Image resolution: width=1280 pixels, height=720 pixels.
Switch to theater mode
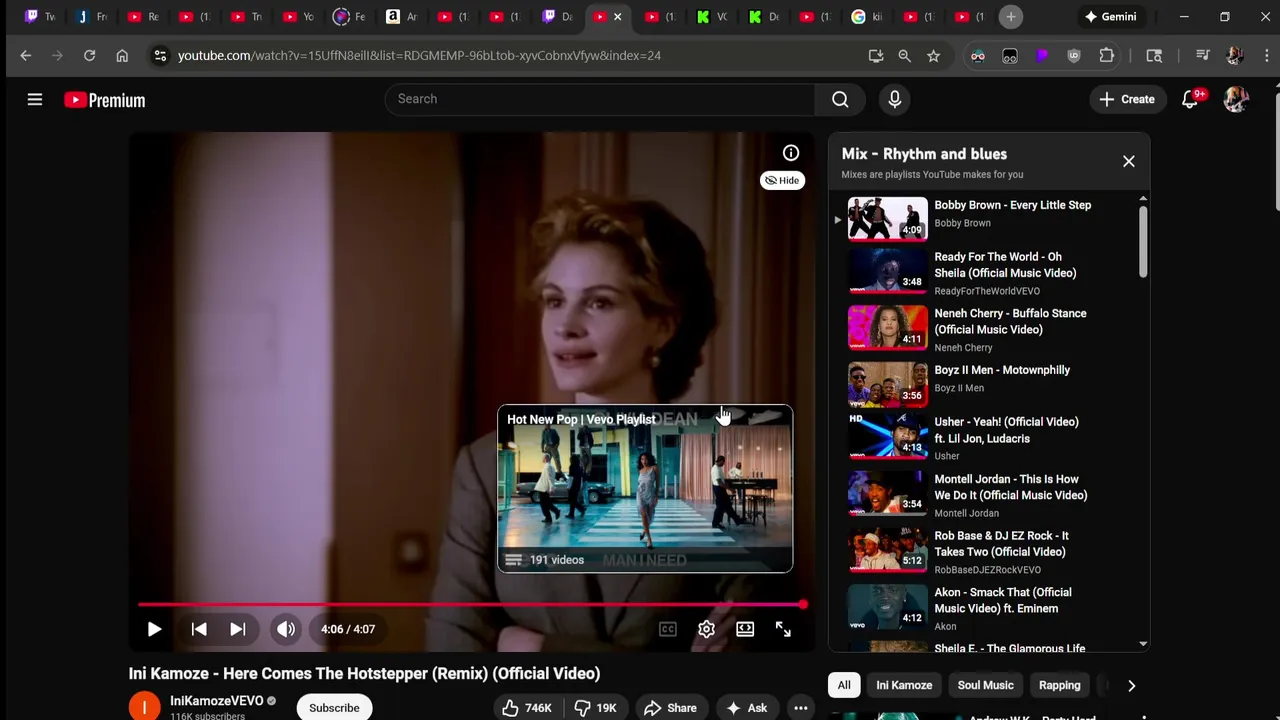745,629
